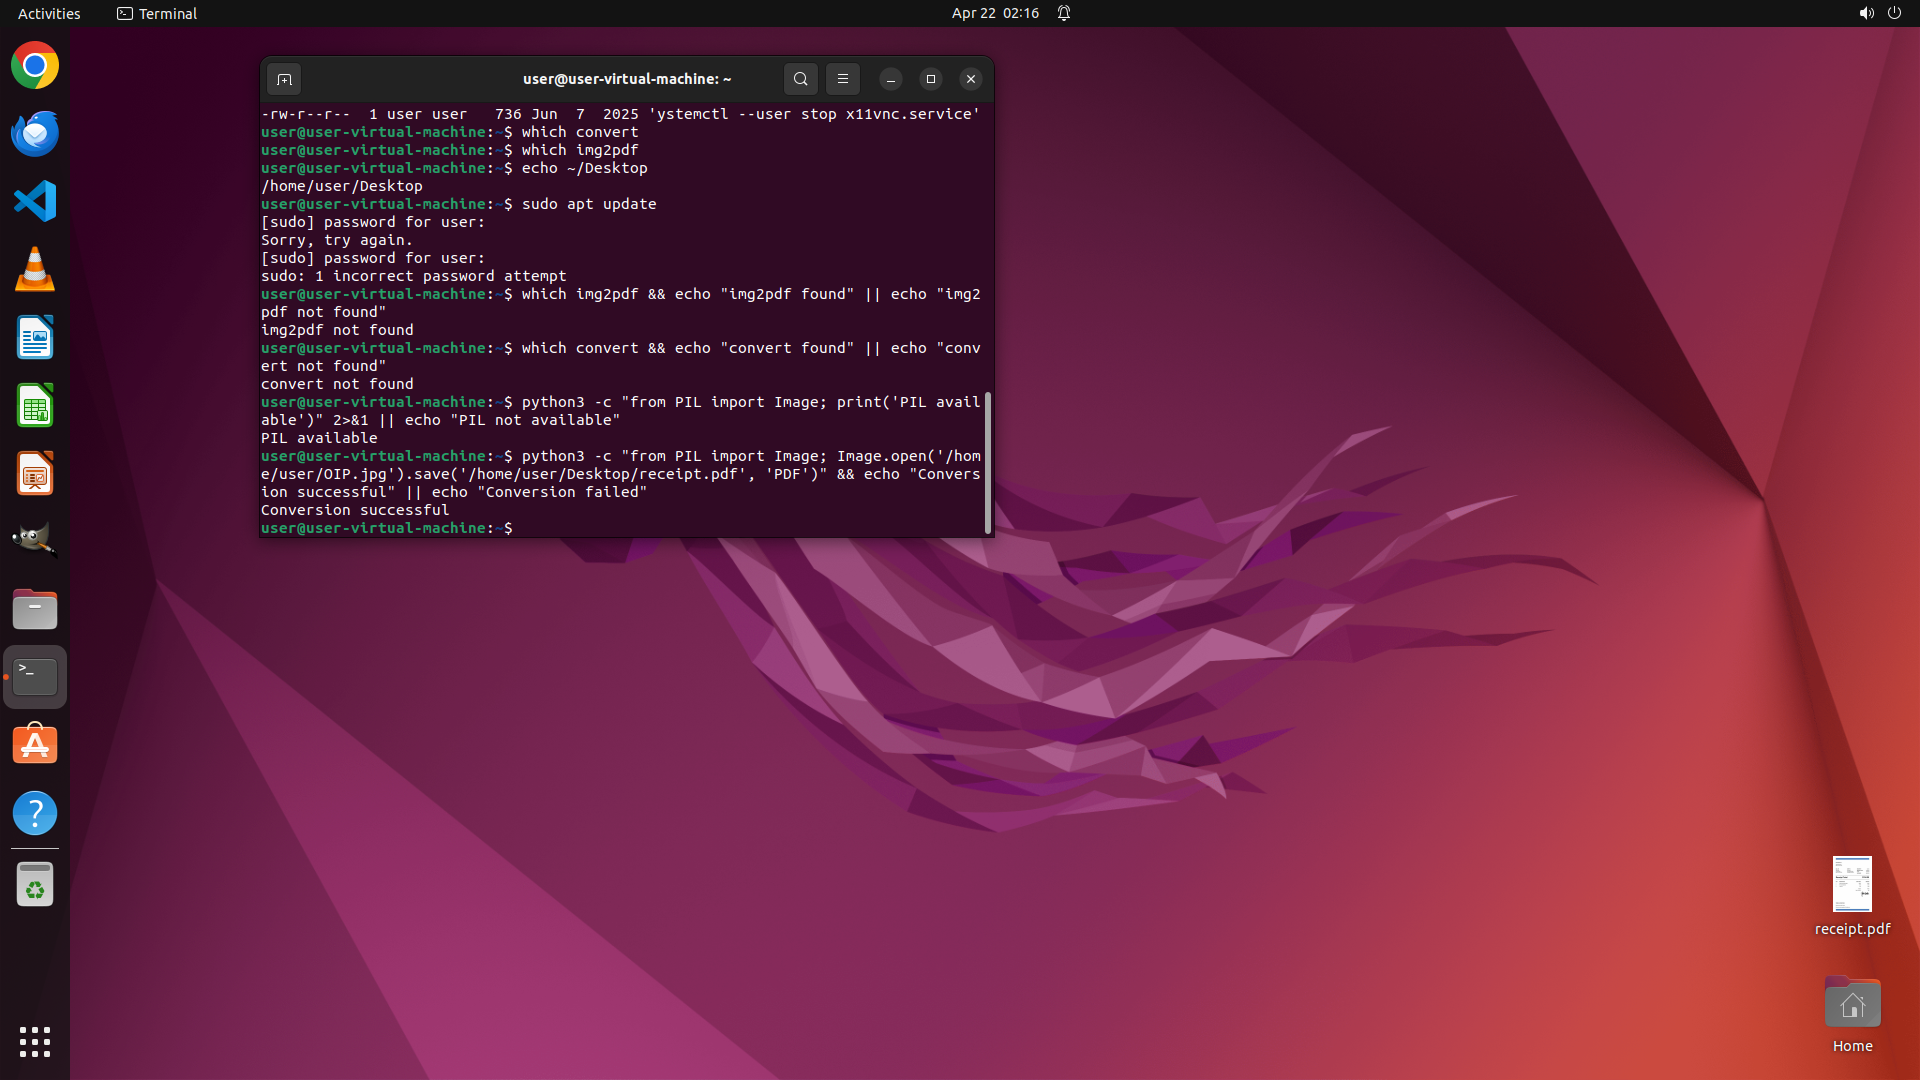
Task: Launch Google Chrome from the dock
Action: point(35,66)
